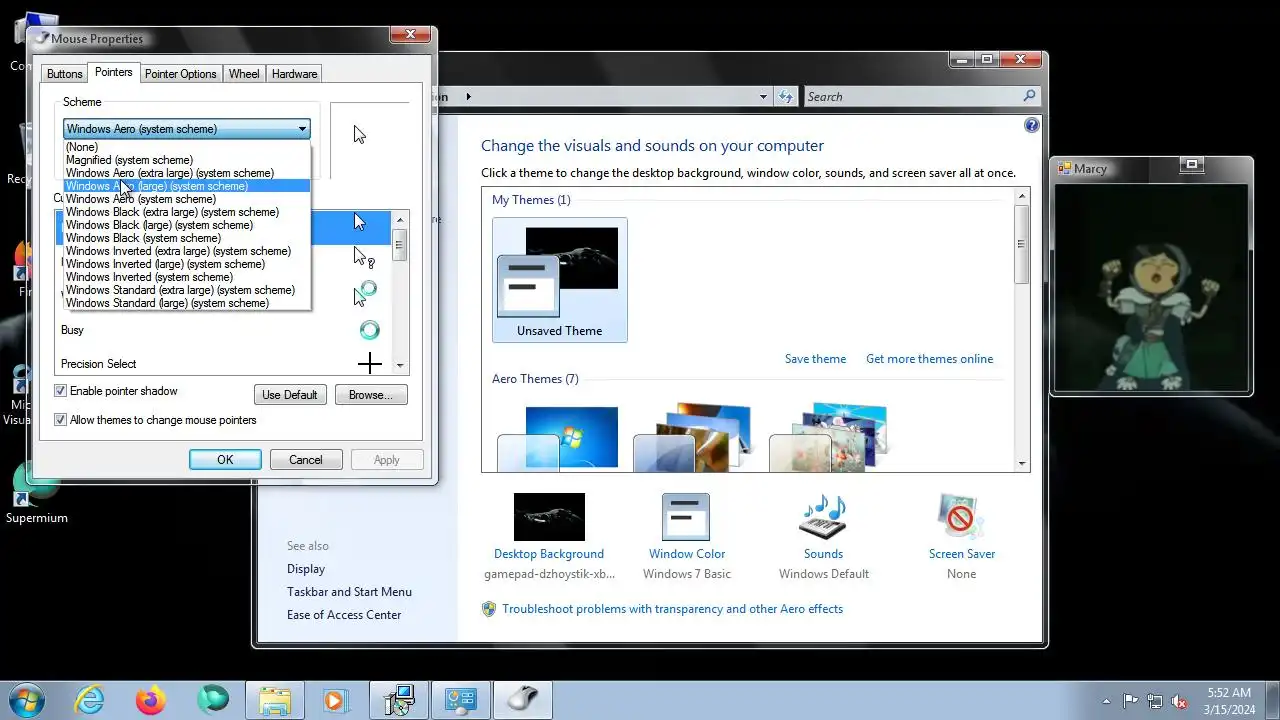The image size is (1280, 720).
Task: Click the muted volume tray icon
Action: 1180,701
